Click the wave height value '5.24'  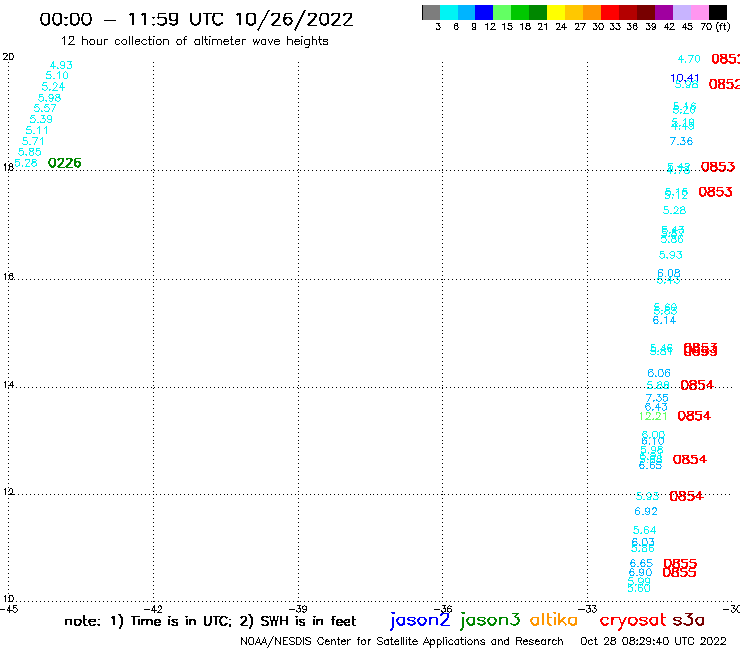pos(53,87)
